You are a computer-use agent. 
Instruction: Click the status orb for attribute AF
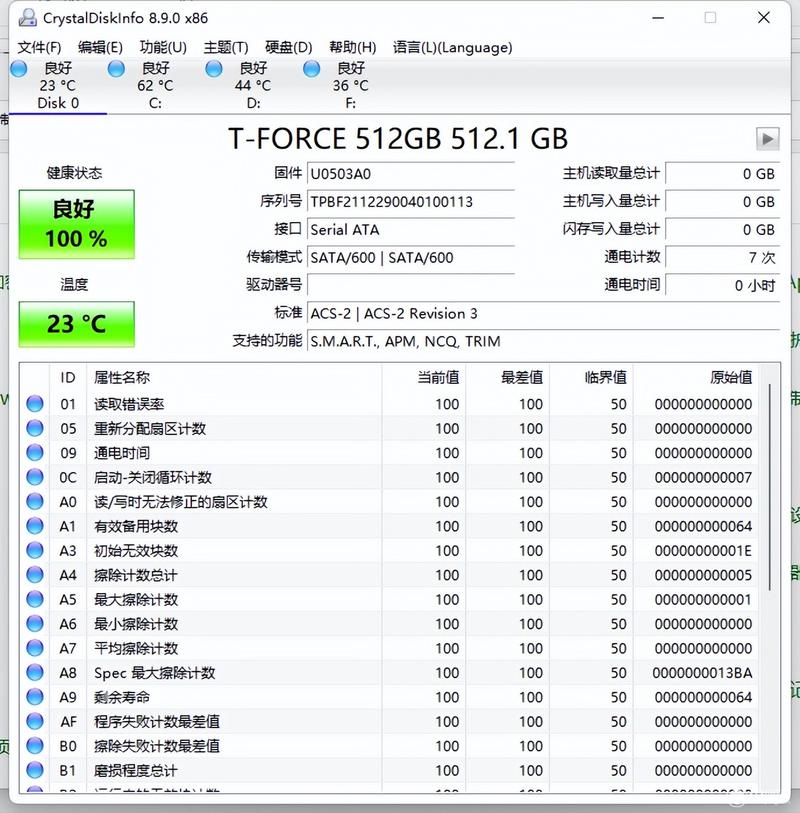point(35,721)
